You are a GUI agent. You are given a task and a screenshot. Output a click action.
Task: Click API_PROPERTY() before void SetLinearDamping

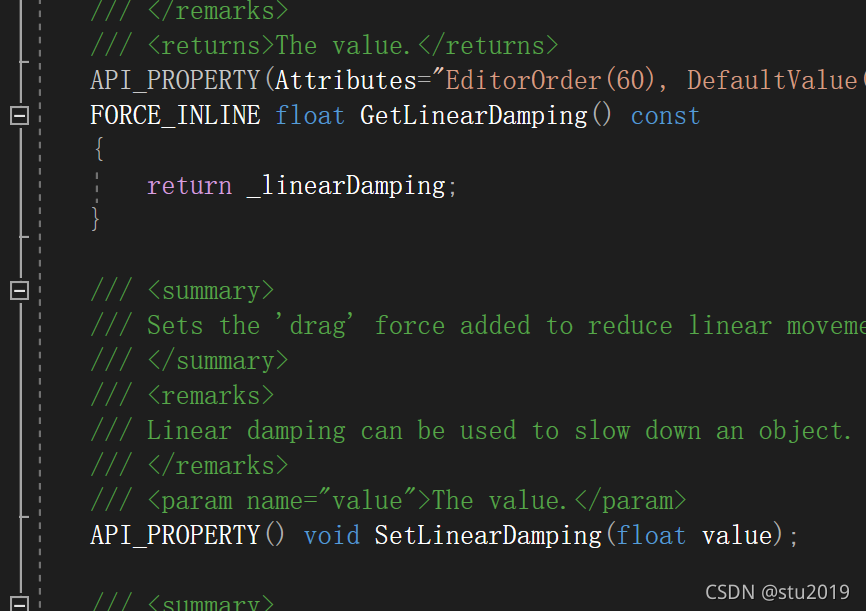[187, 535]
